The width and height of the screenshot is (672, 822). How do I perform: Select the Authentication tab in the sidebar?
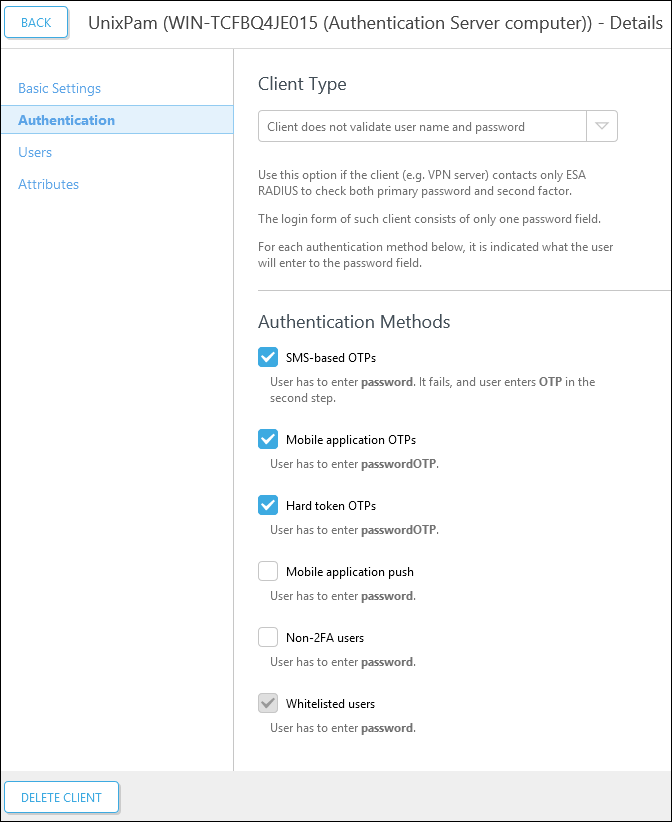(65, 120)
